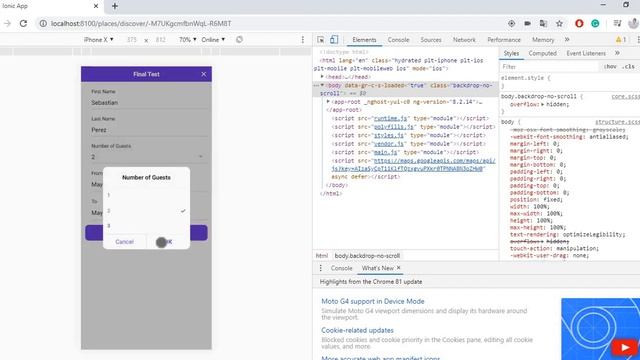The image size is (640, 360).
Task: Open Moto G4 support in Device Mode link
Action: click(x=373, y=301)
